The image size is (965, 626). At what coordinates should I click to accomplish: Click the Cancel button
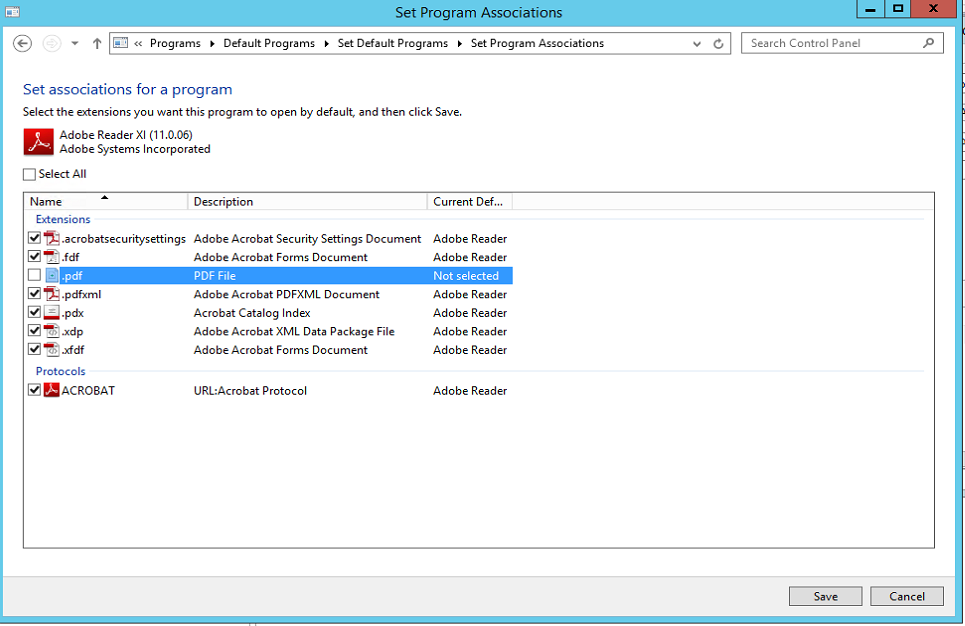click(x=907, y=596)
